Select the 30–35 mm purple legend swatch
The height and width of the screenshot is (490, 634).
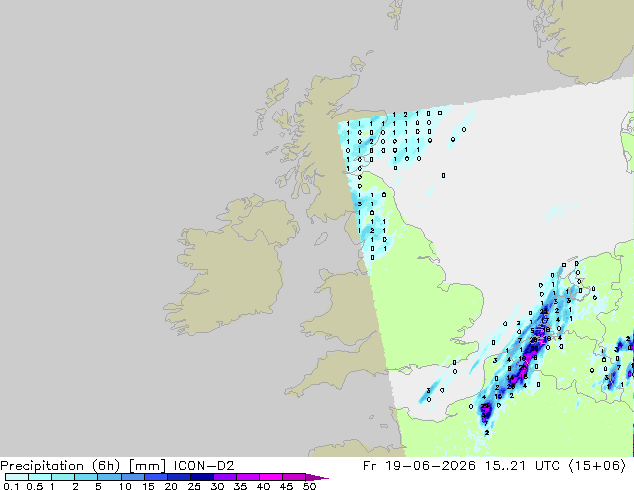click(224, 477)
